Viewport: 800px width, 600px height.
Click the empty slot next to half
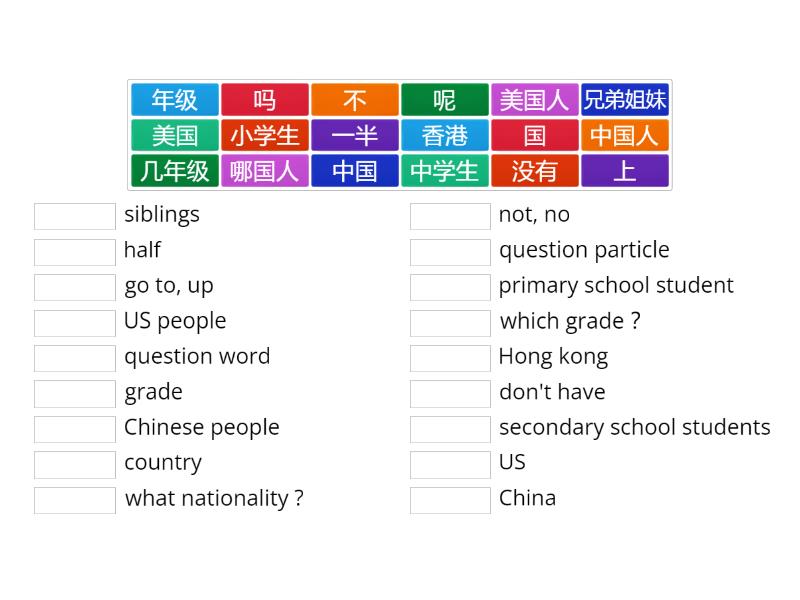75,251
